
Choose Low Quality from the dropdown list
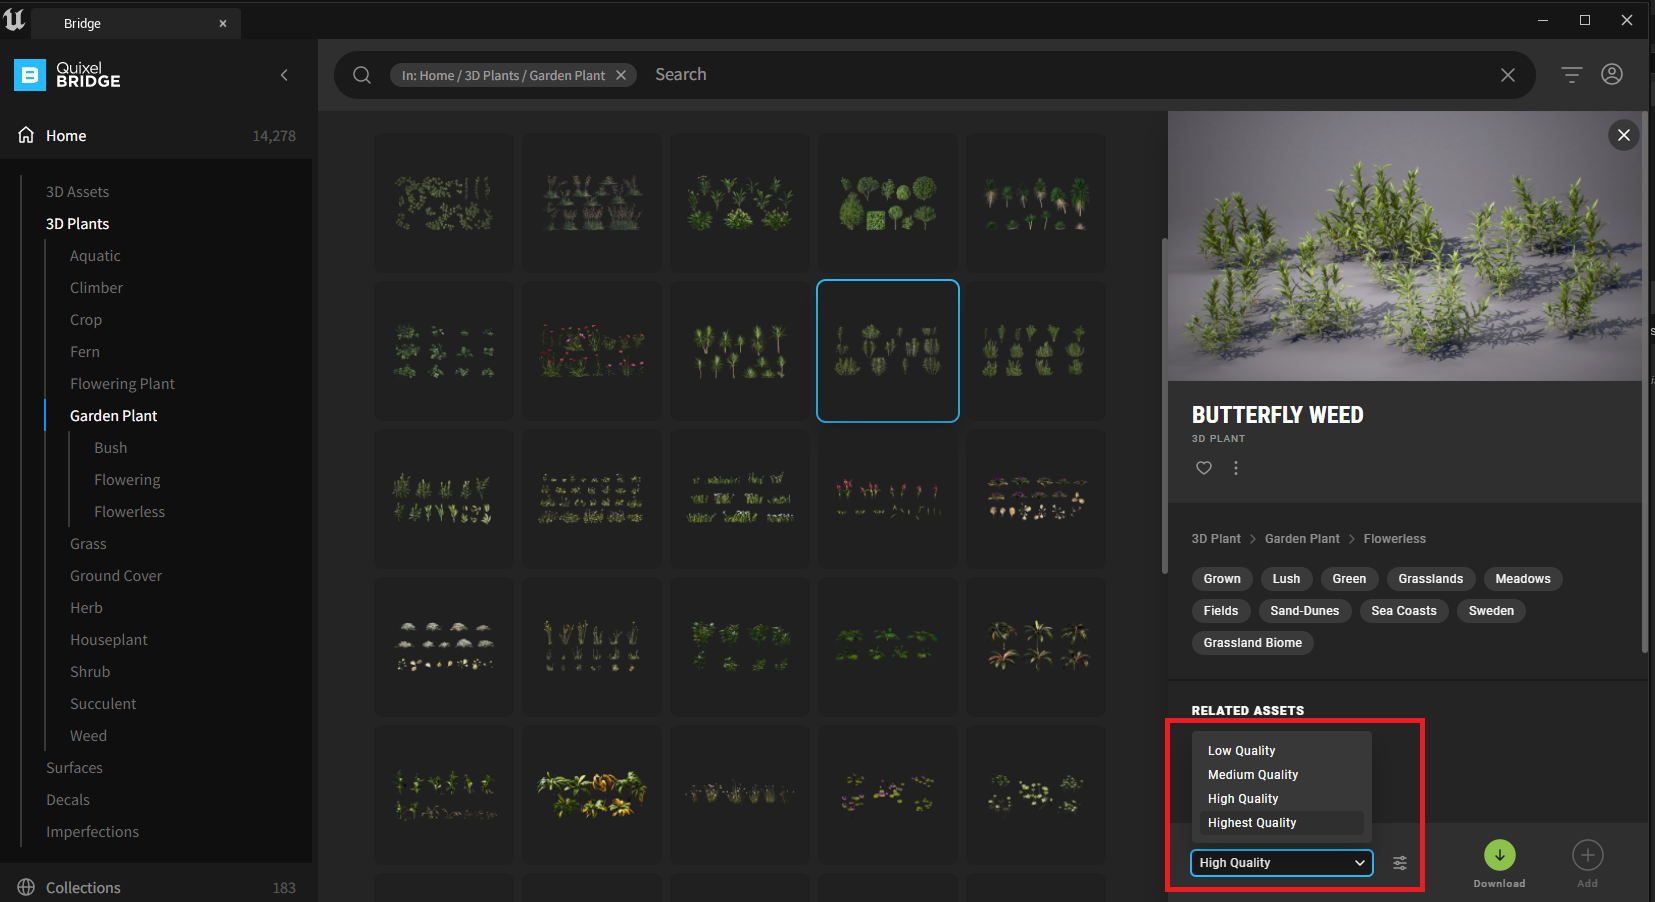(x=1282, y=751)
